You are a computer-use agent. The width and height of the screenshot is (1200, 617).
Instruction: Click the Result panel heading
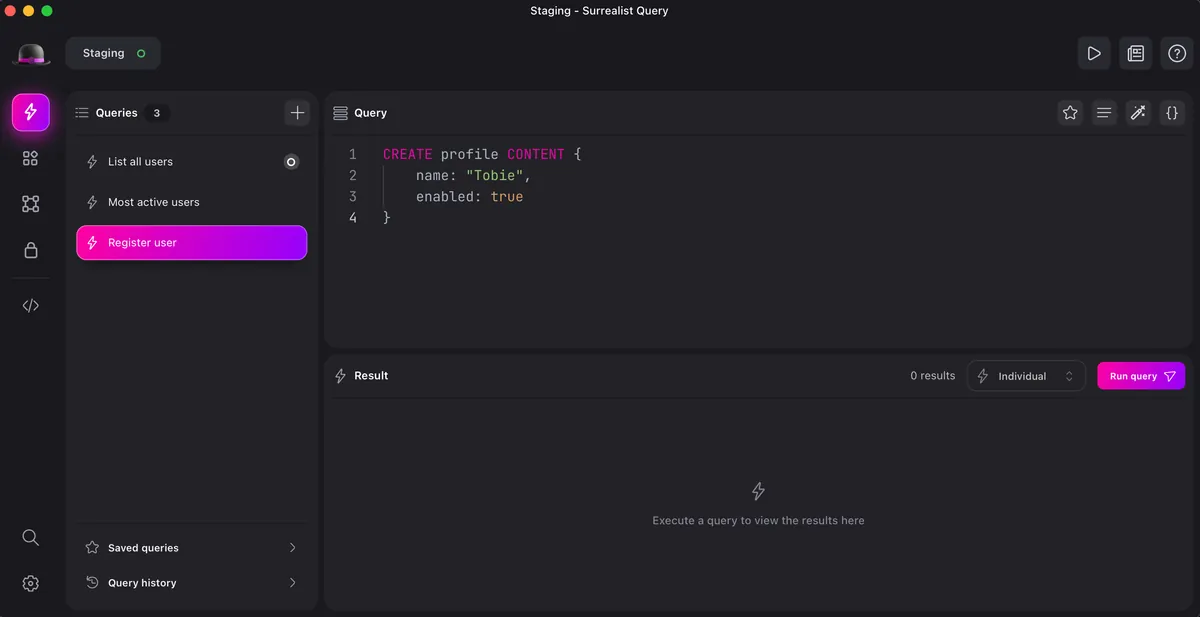click(x=371, y=376)
